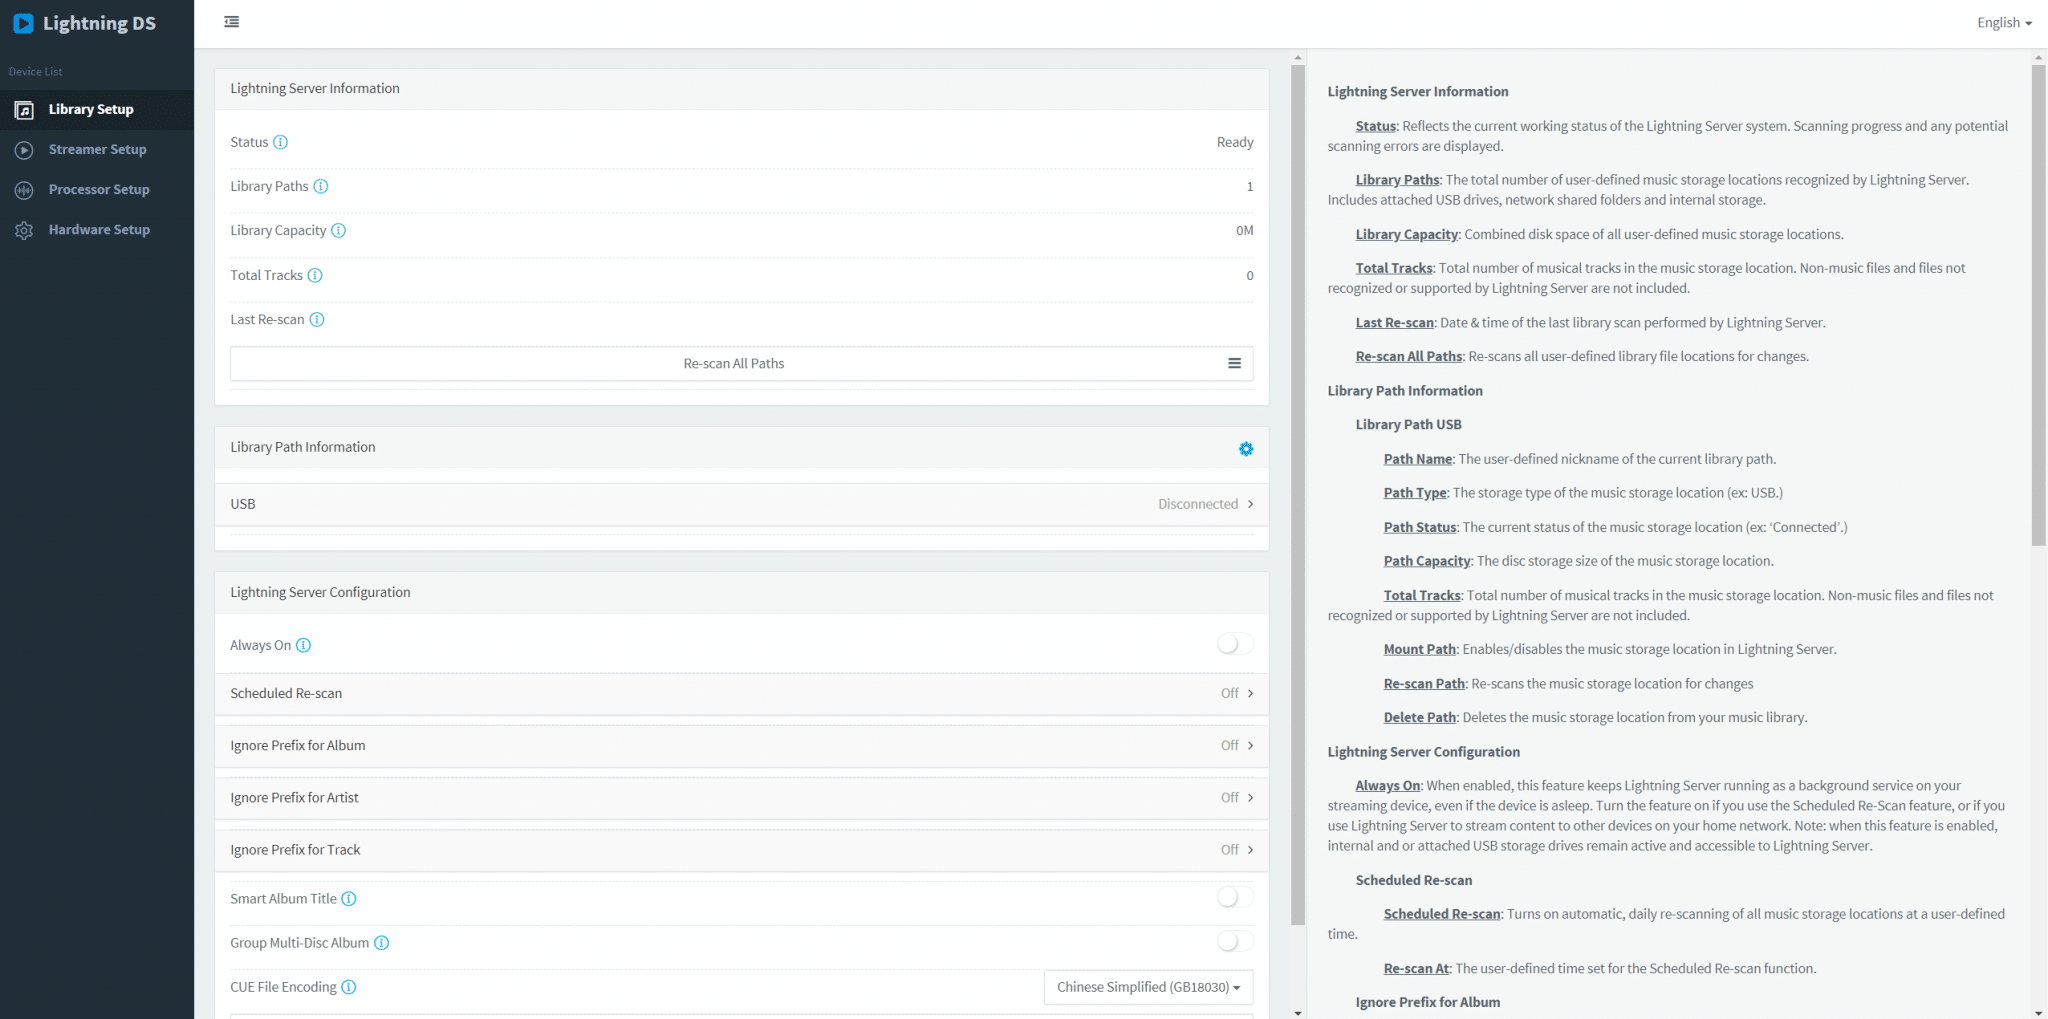Click the underlined Re-scan All Paths help term
This screenshot has height=1019, width=2048.
(1409, 356)
